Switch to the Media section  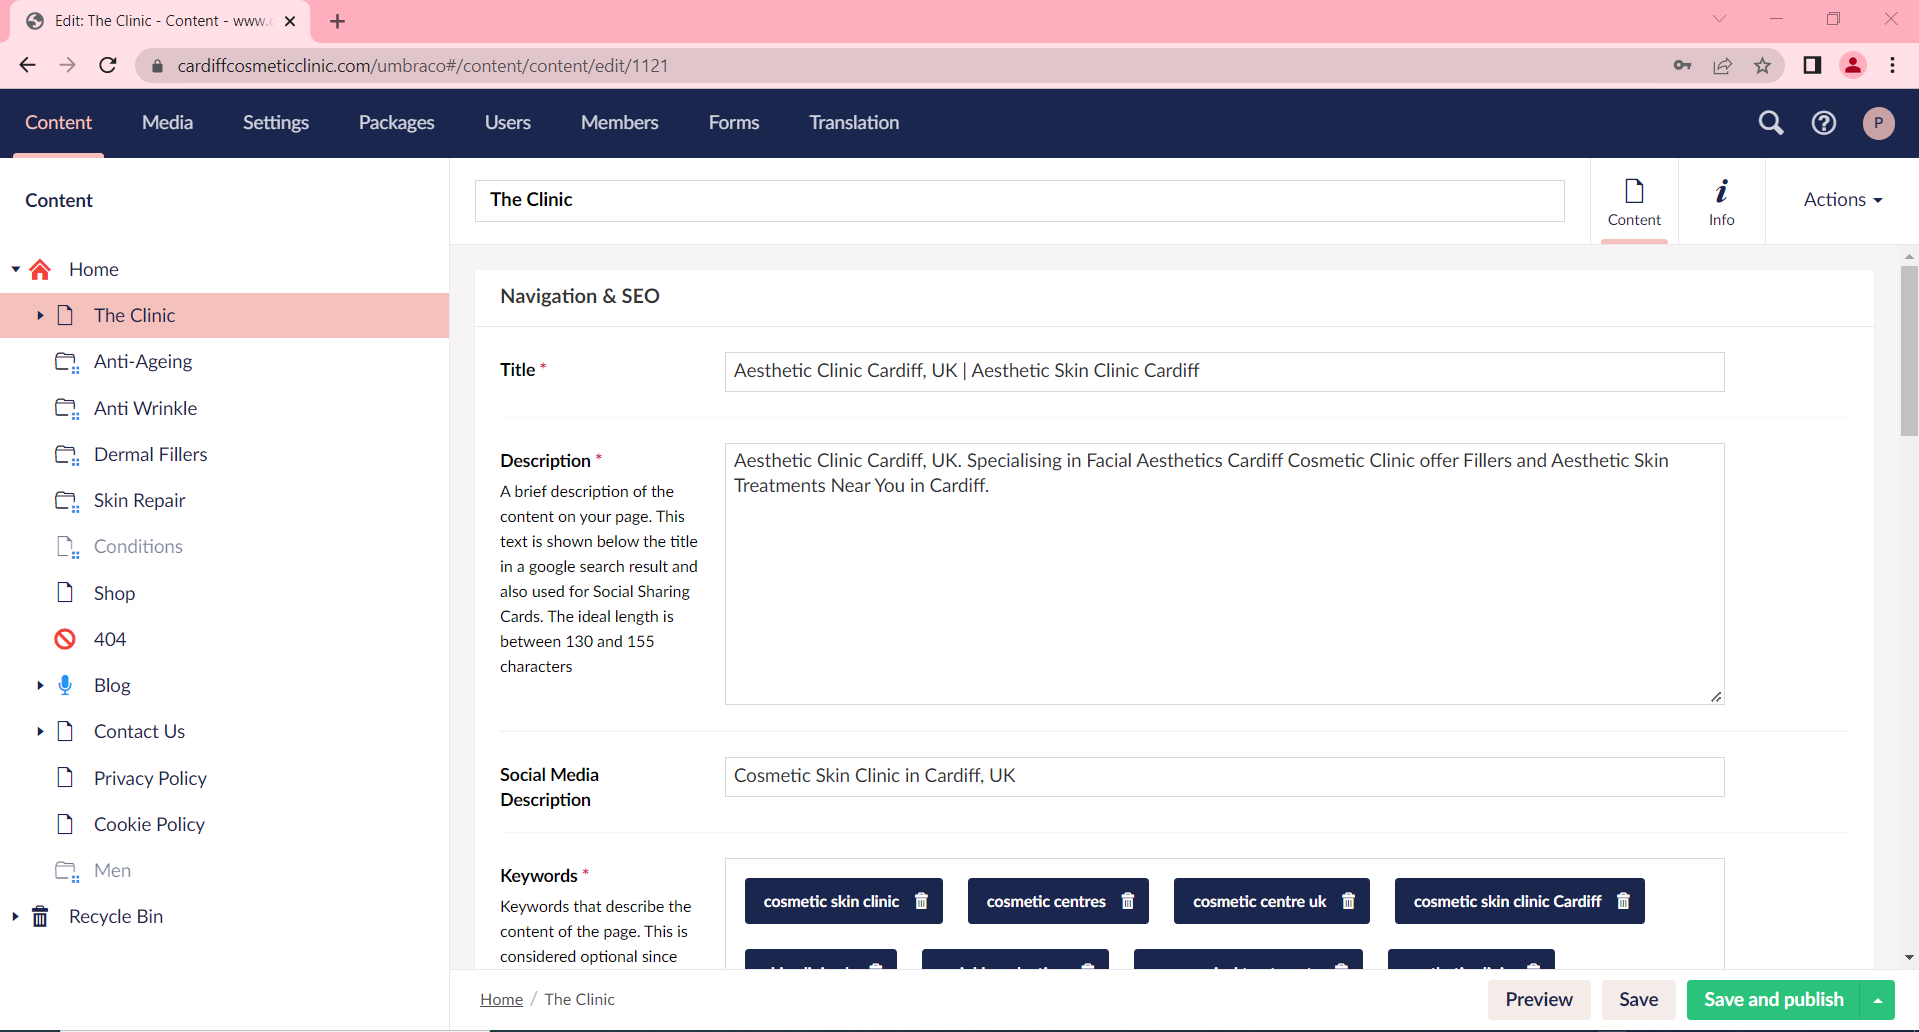point(167,123)
